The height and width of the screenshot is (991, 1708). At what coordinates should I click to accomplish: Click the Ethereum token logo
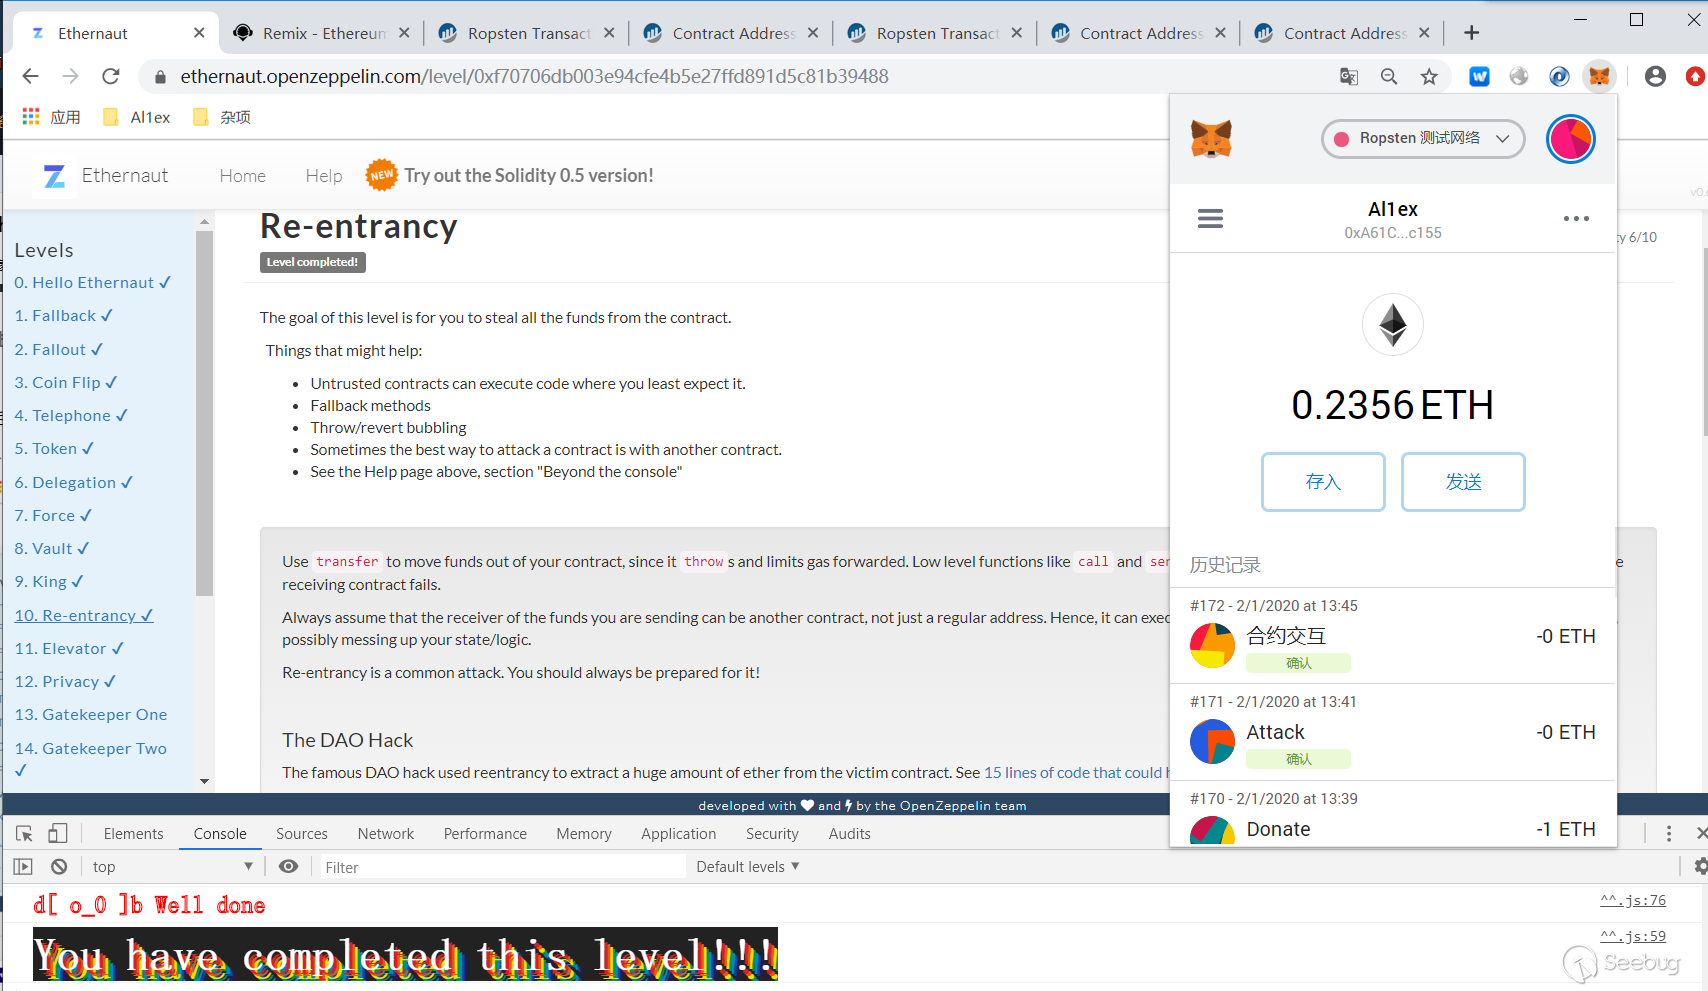(x=1393, y=325)
